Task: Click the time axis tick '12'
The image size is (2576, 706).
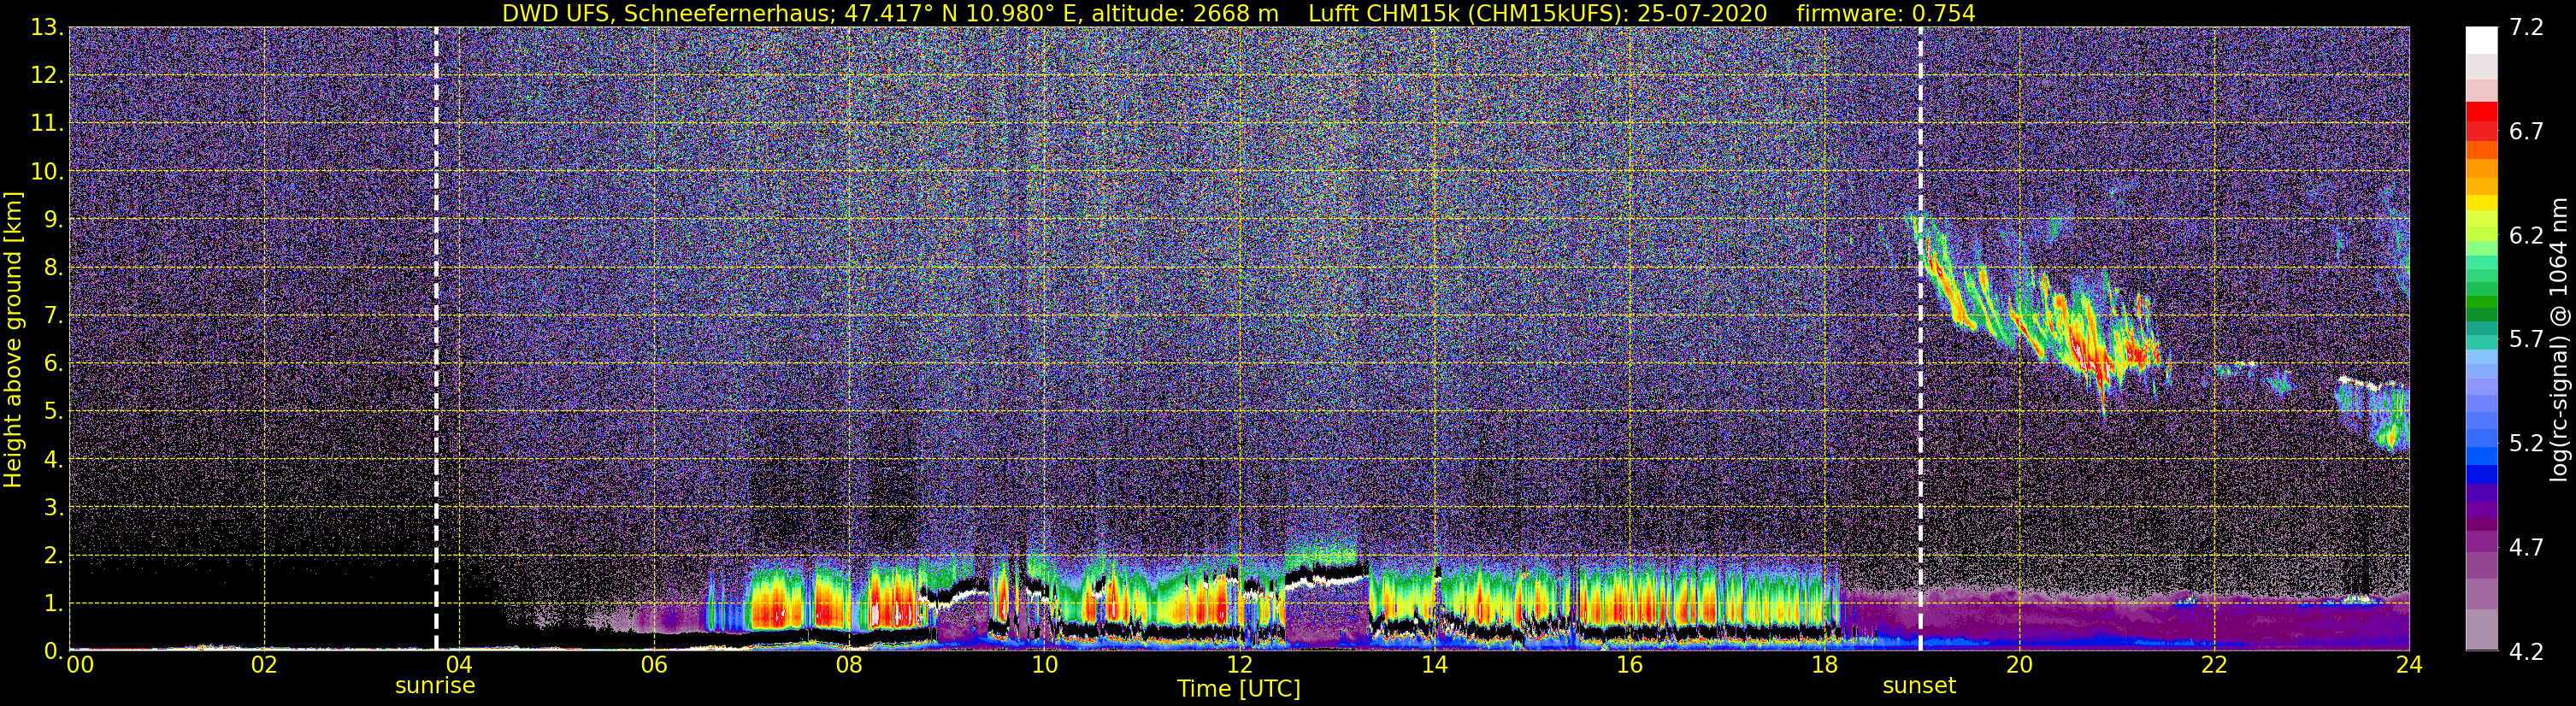Action: 1239,665
